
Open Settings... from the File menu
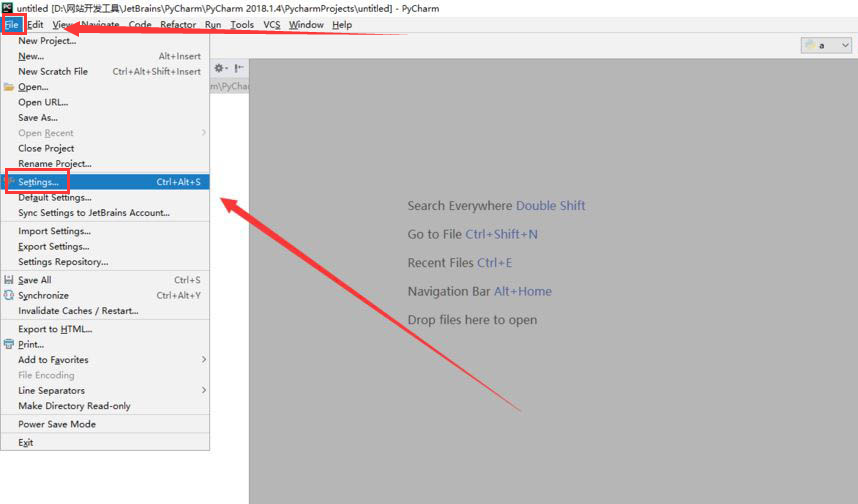point(105,182)
